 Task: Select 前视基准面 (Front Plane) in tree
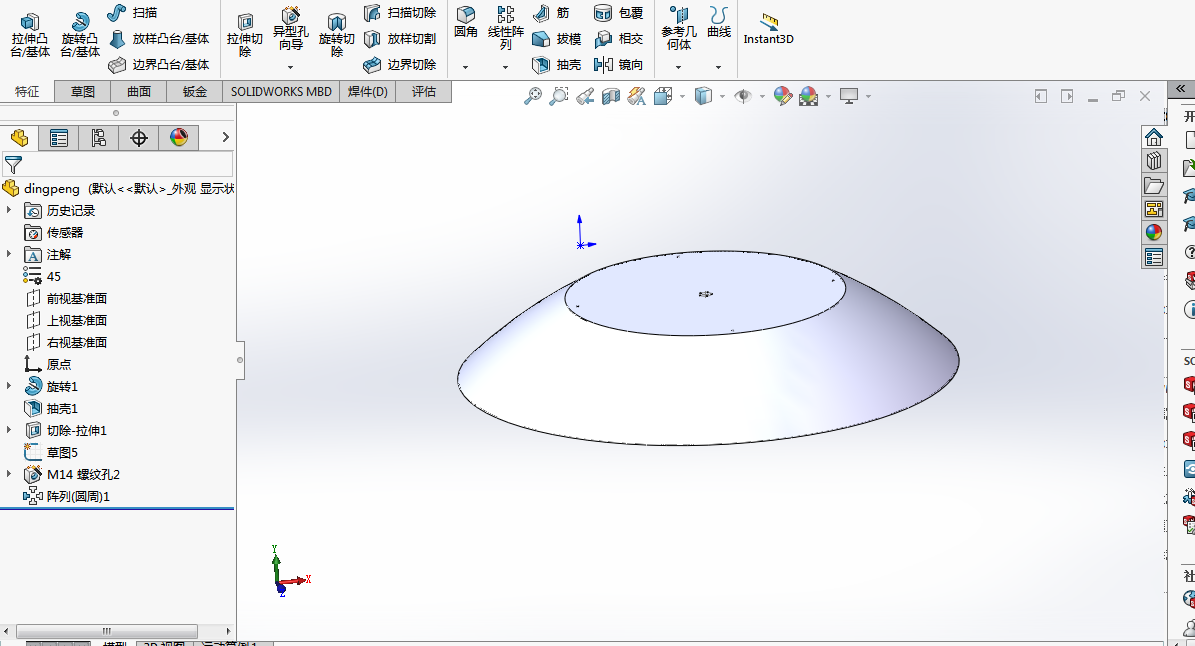coord(66,299)
